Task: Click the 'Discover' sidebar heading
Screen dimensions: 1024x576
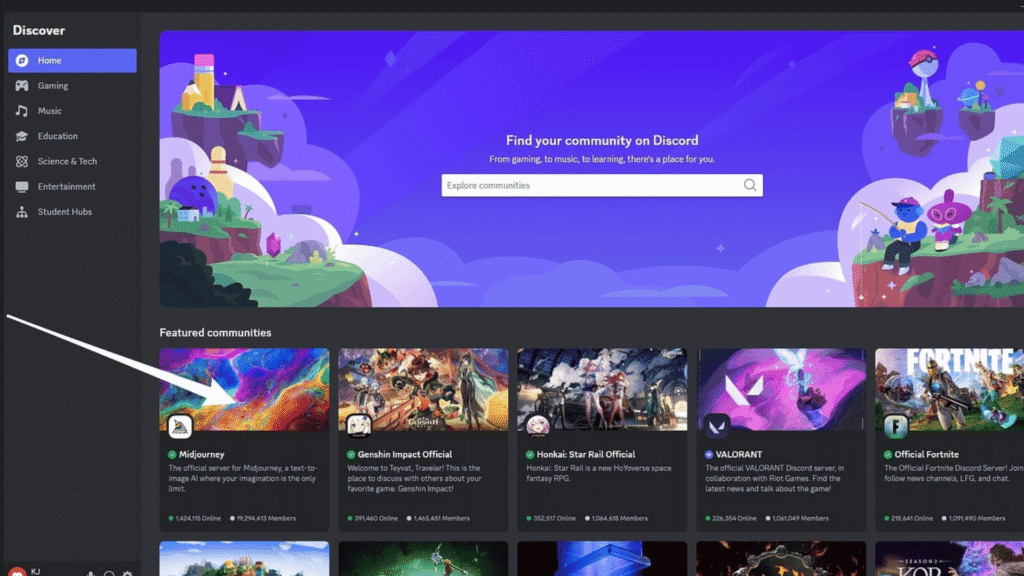Action: (x=39, y=30)
